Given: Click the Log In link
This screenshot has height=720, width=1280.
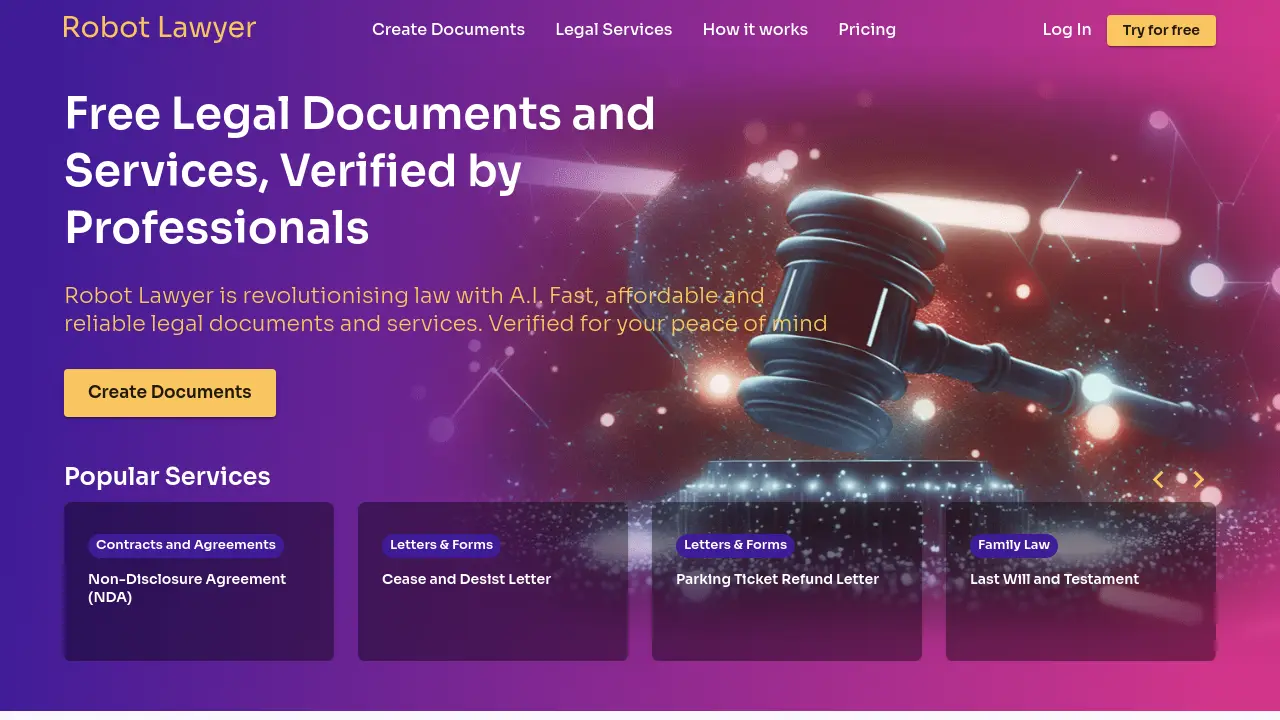Looking at the screenshot, I should coord(1066,29).
